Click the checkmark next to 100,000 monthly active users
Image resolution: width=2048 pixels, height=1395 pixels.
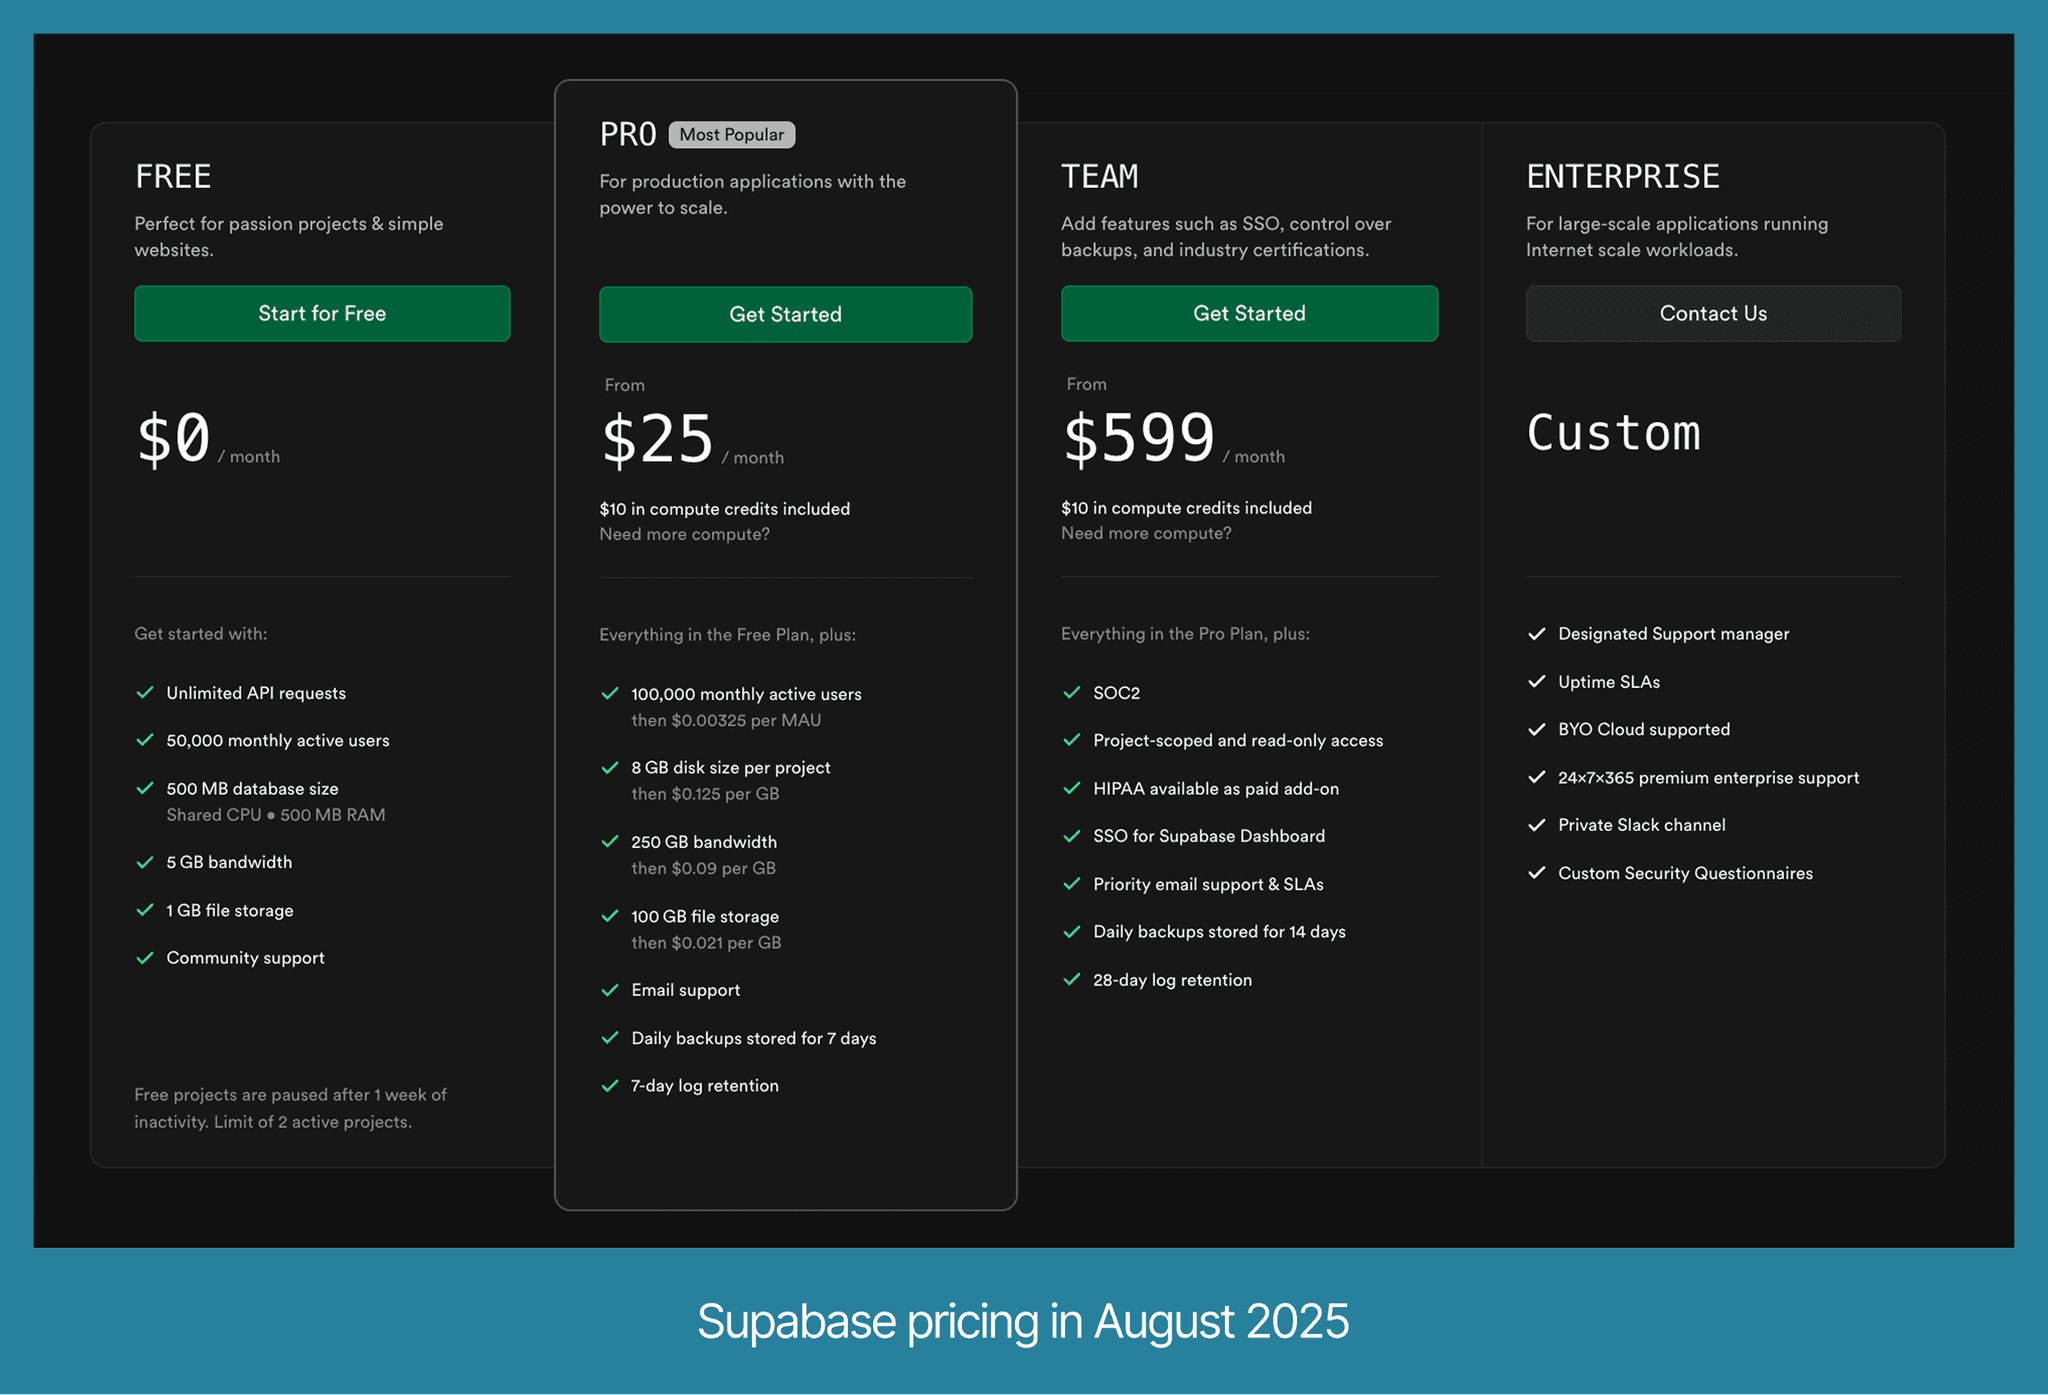610,693
